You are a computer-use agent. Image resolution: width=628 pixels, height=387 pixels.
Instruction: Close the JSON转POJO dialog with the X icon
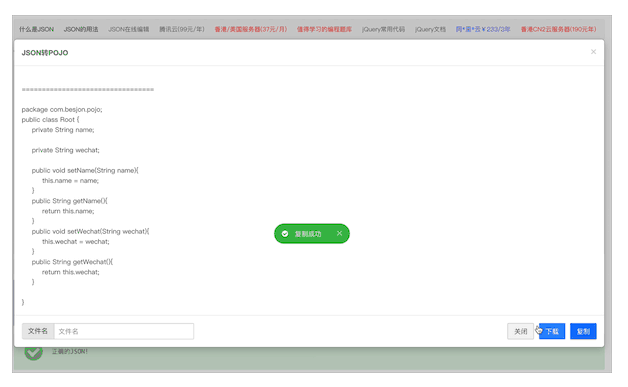click(593, 52)
